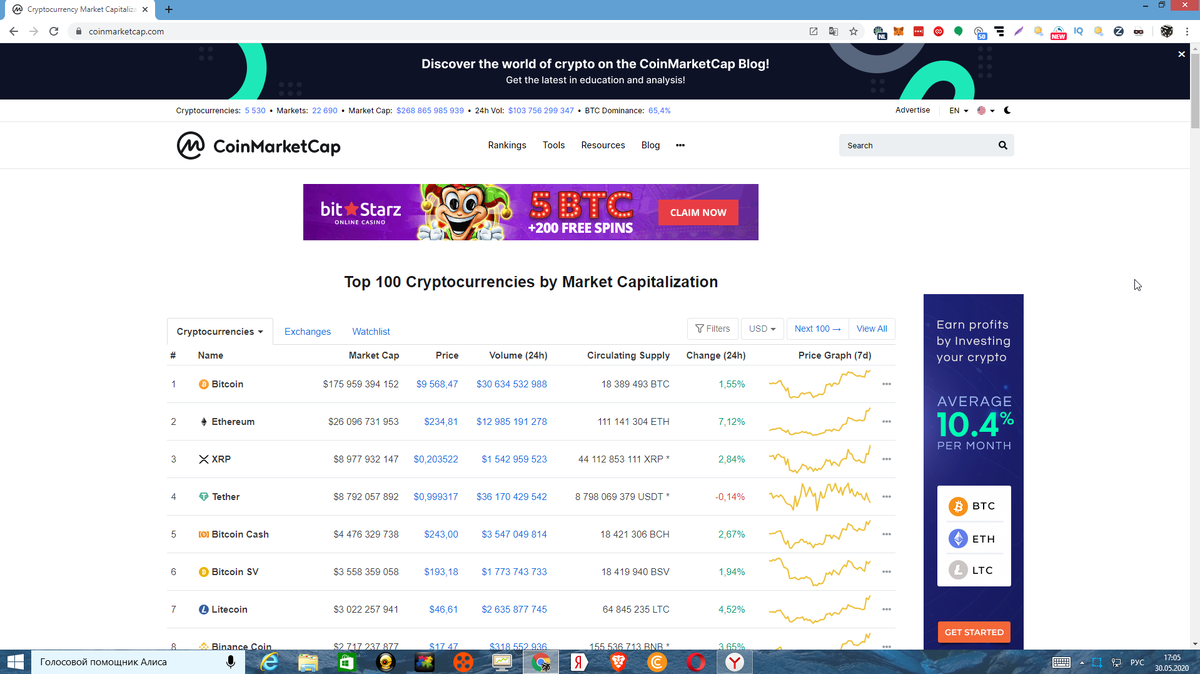Switch to the Exchanges tab
Screen dimensions: 1200x674
pos(307,331)
